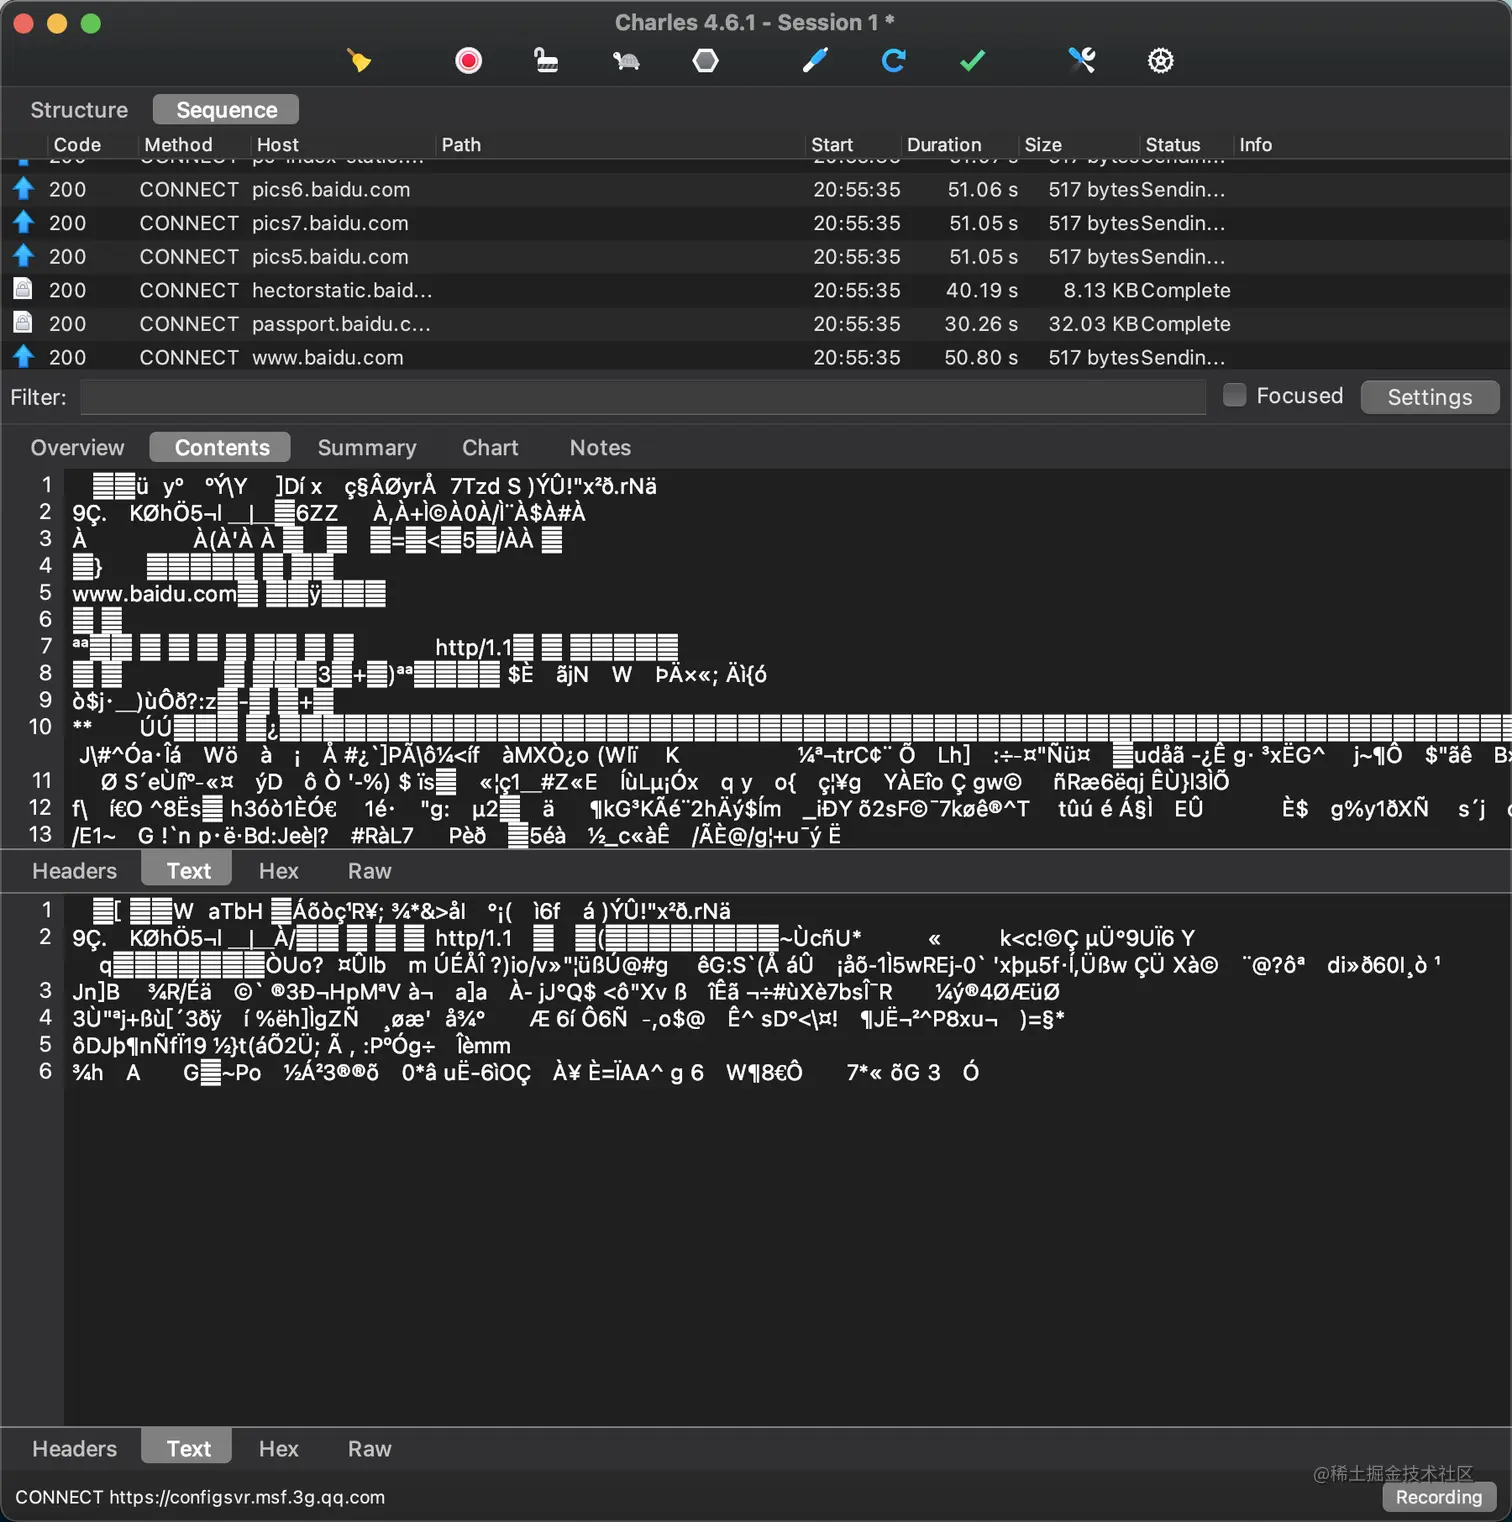Click the 32.03 KB size cell

click(x=1094, y=324)
